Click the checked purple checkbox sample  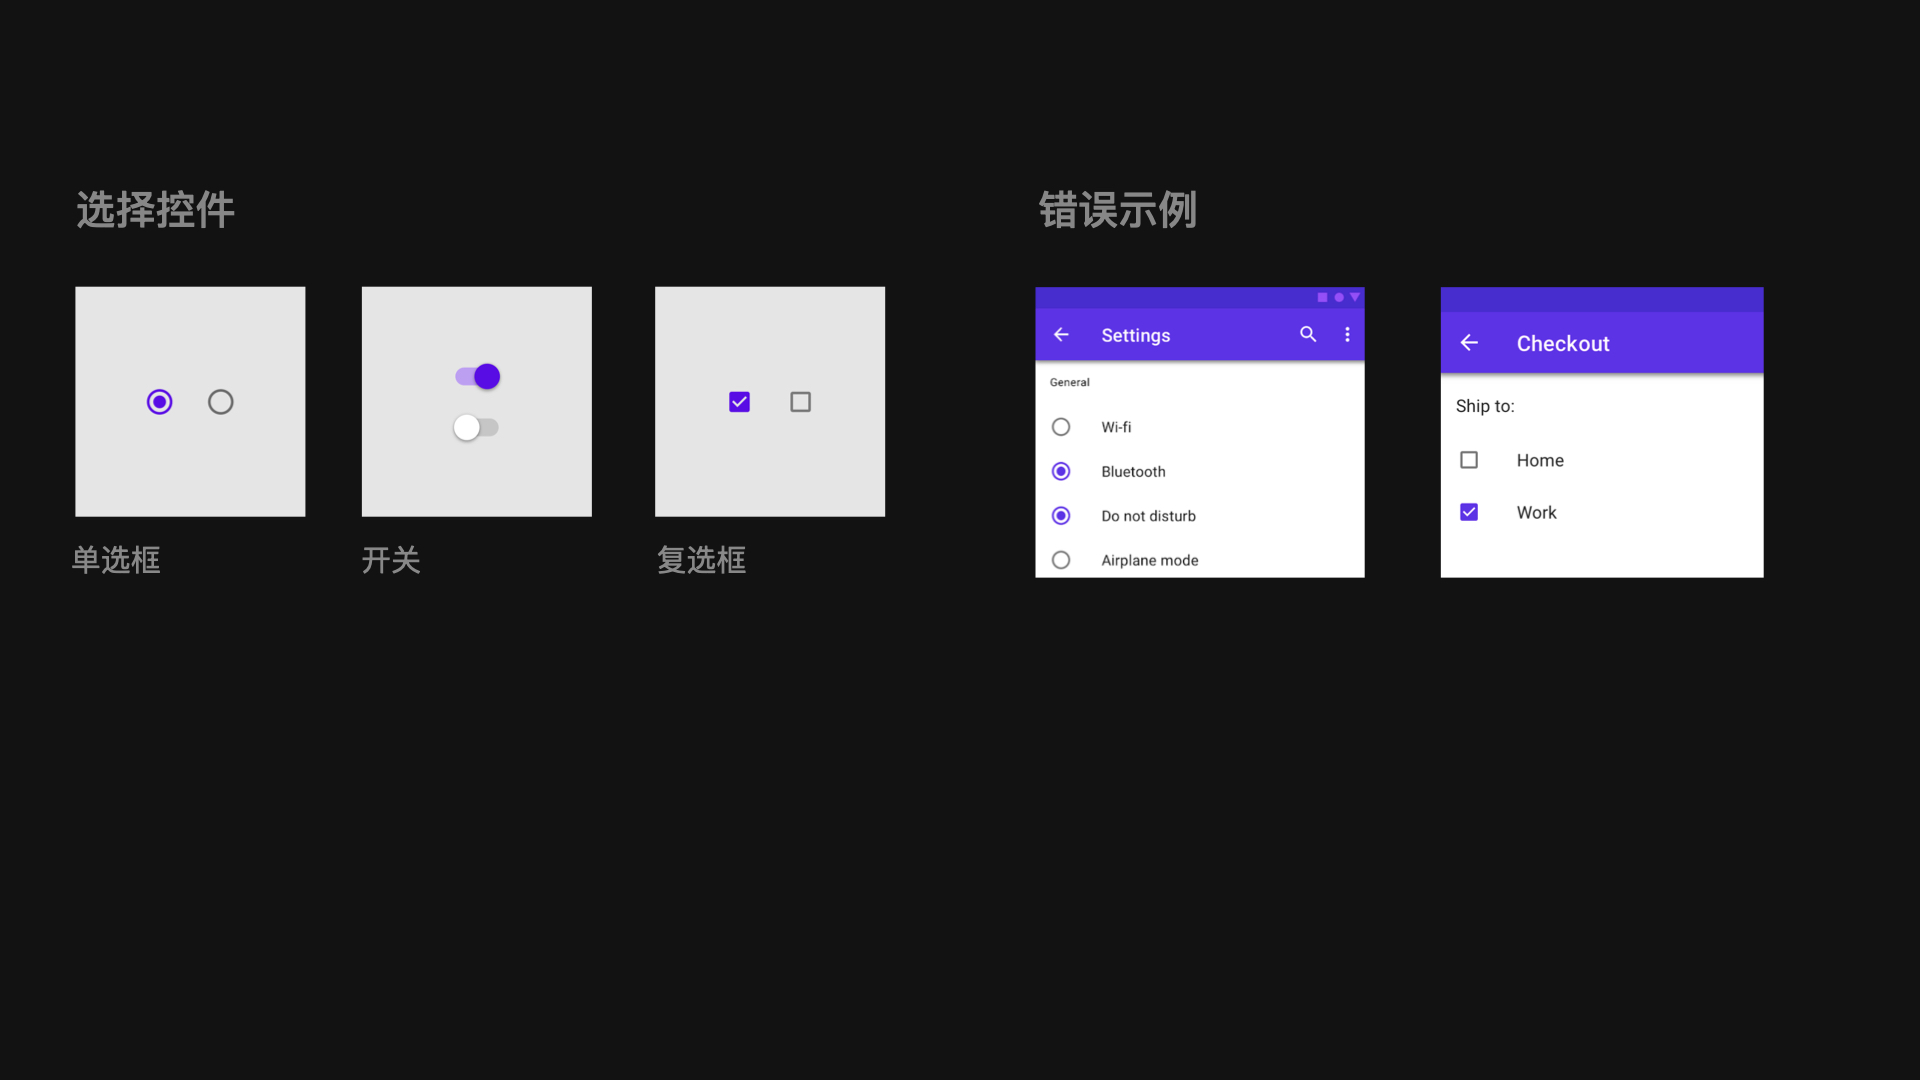[x=740, y=402]
